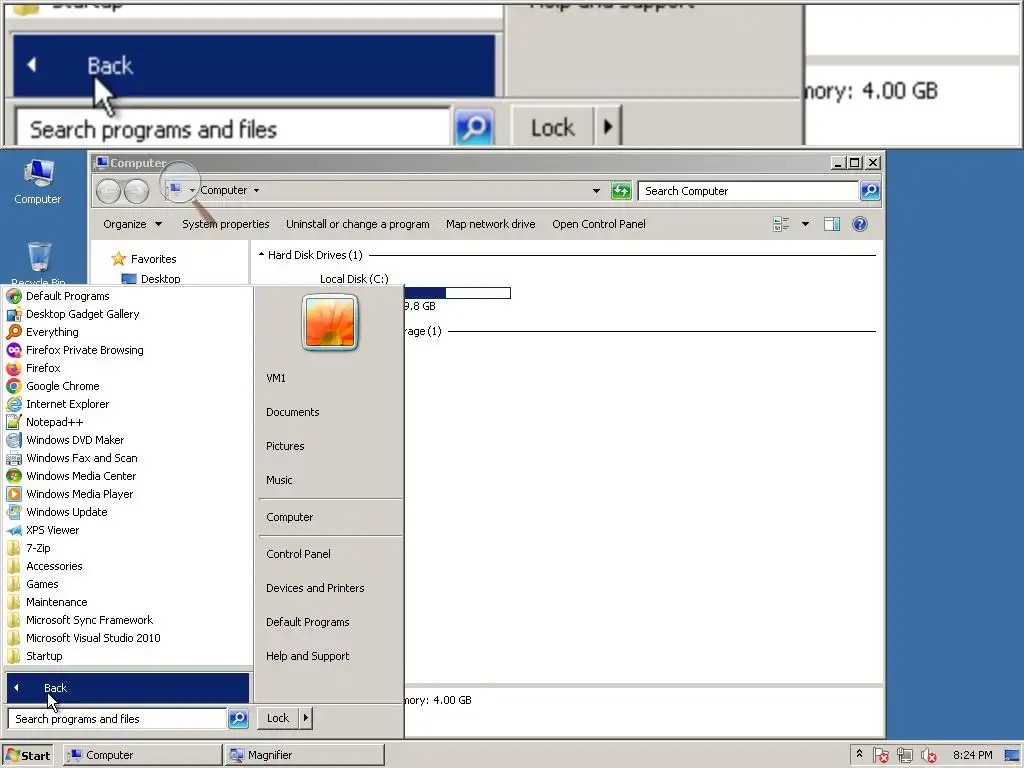
Task: Open Windows Fax and Scan
Action: (128, 458)
